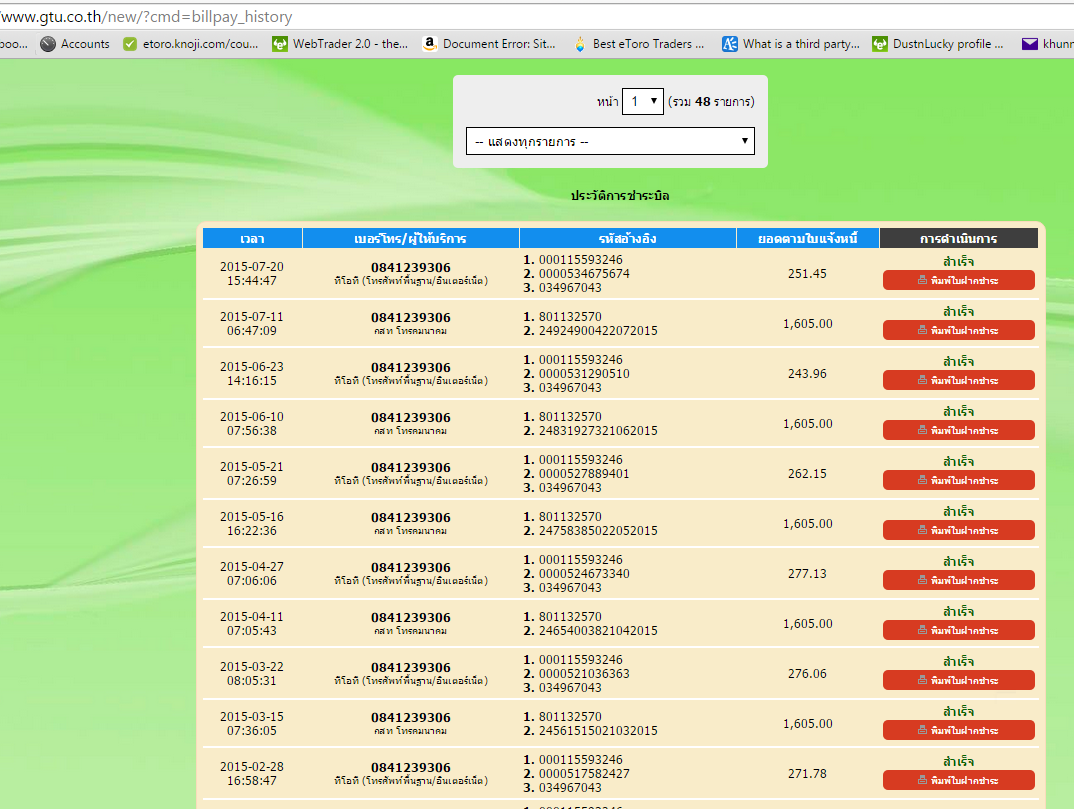Select timestamp 2015-06-23 14:16:15
The width and height of the screenshot is (1074, 809).
click(x=251, y=373)
